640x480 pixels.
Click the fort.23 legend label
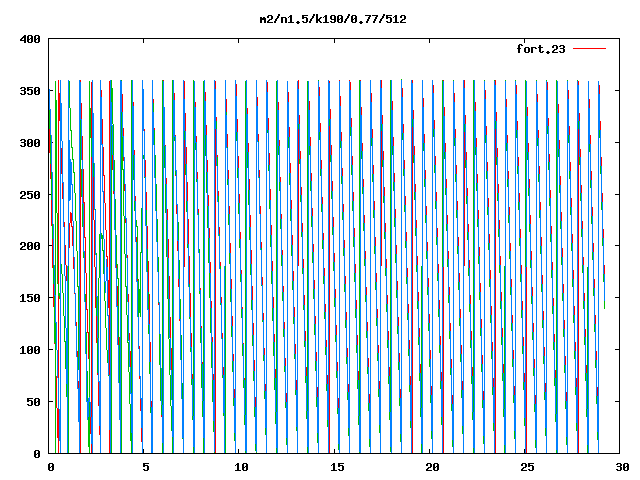coord(541,49)
